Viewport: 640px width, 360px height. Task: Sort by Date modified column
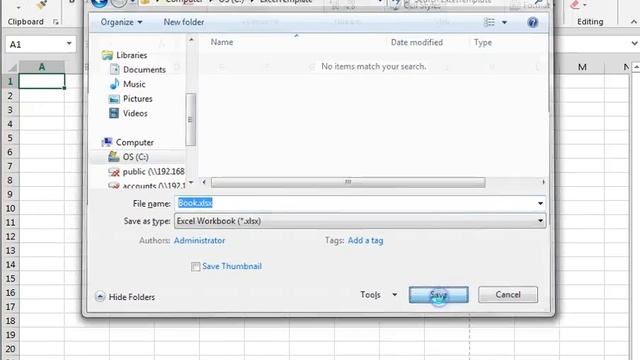(417, 42)
